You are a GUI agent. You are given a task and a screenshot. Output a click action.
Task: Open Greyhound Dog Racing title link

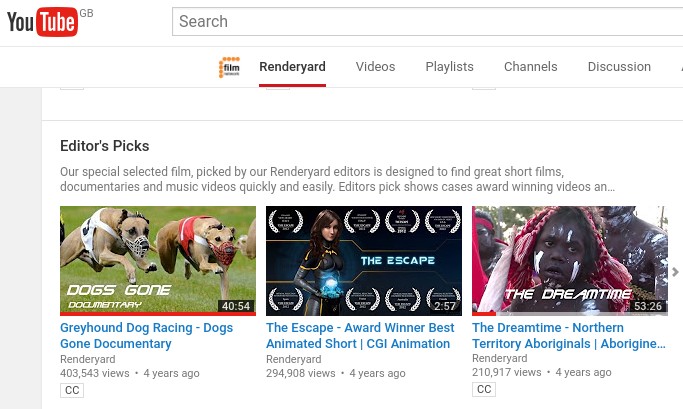[x=146, y=335]
